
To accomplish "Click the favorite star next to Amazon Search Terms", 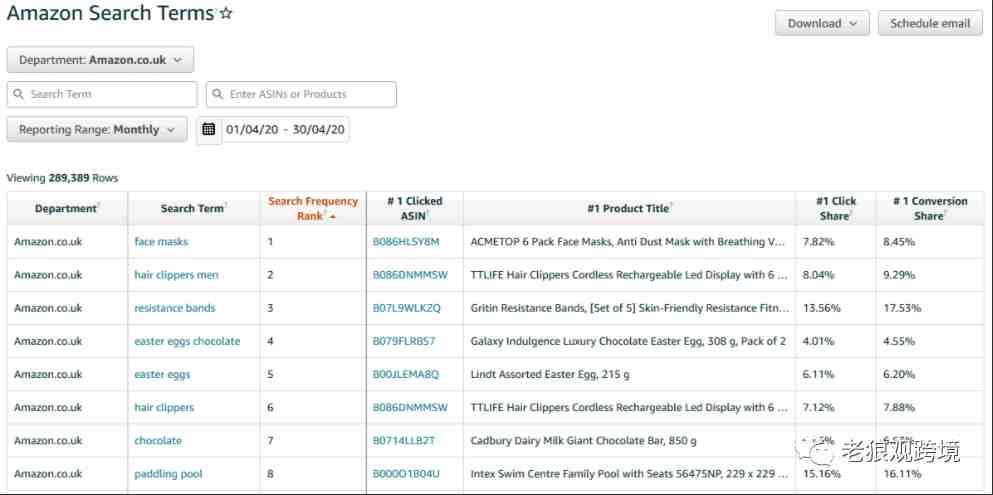I will tap(225, 13).
